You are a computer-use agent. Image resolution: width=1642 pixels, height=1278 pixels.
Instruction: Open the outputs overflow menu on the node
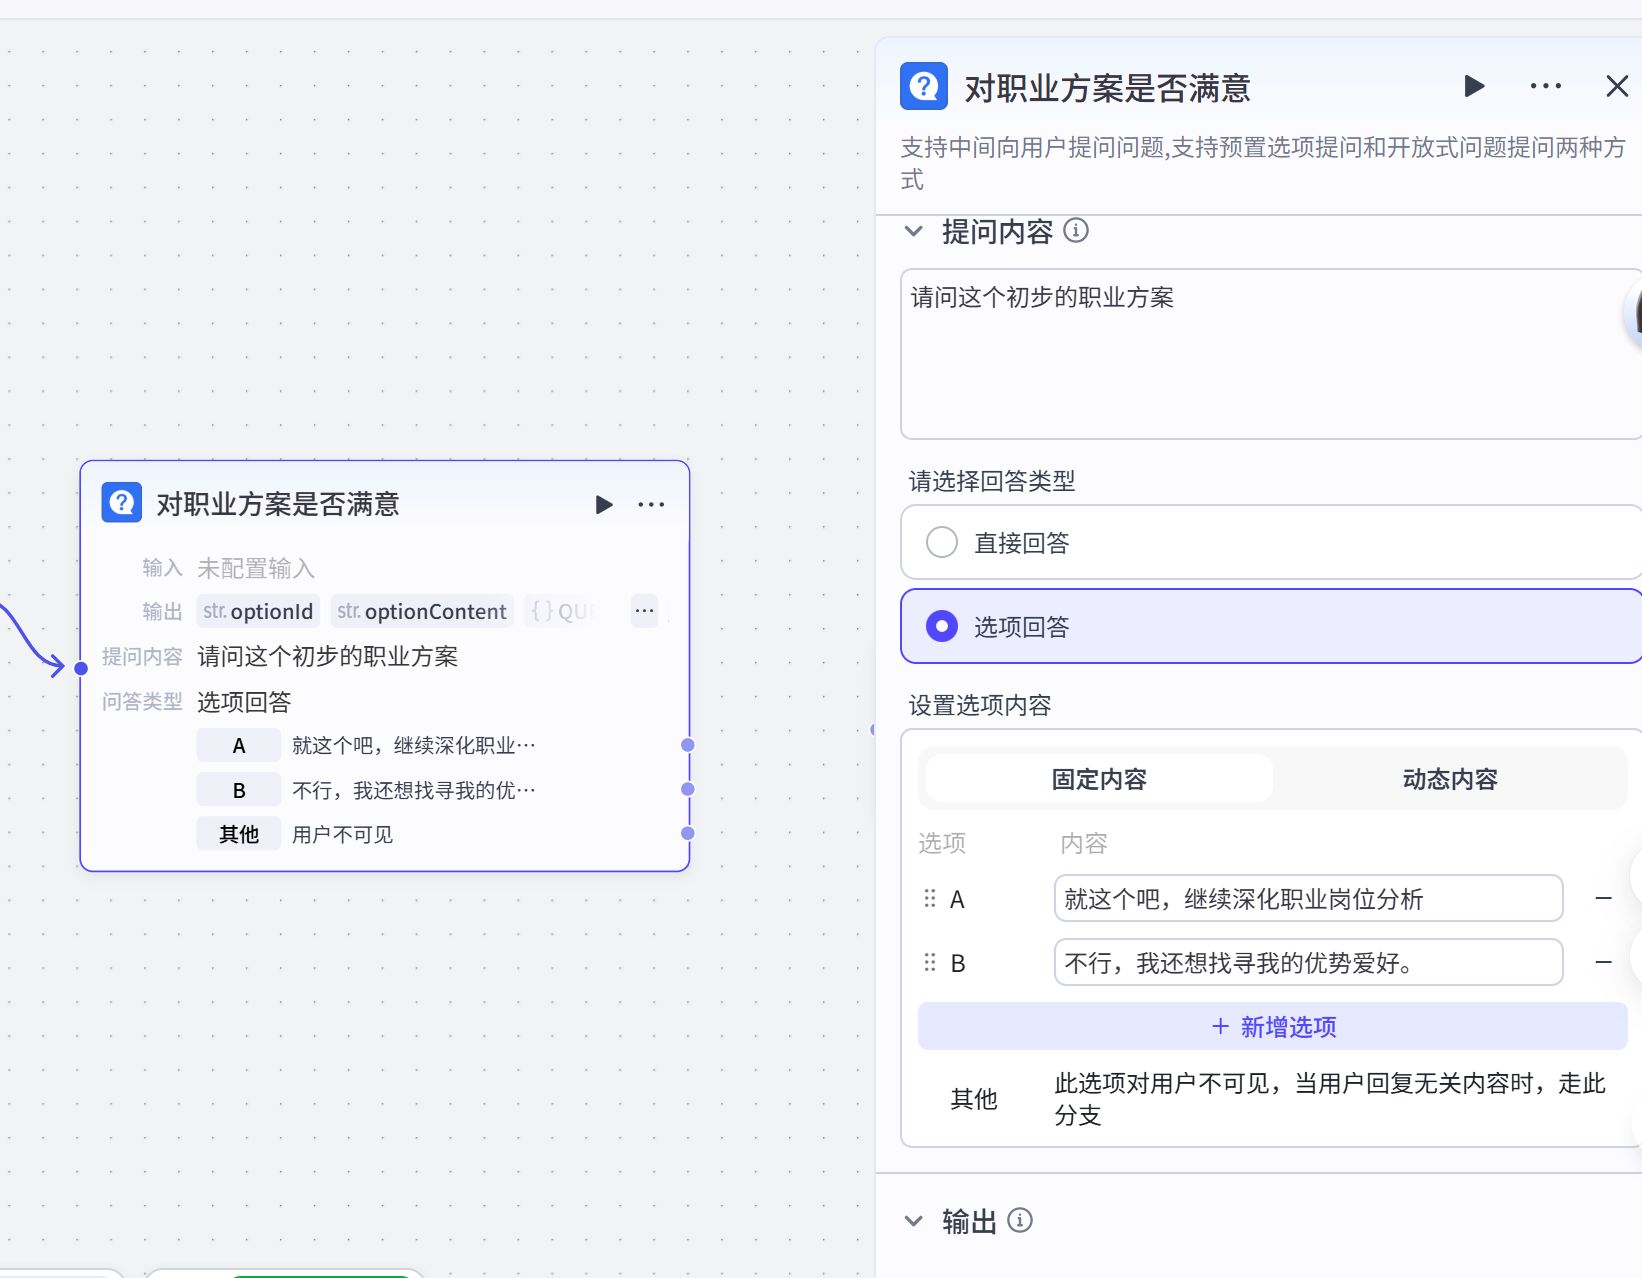tap(645, 610)
